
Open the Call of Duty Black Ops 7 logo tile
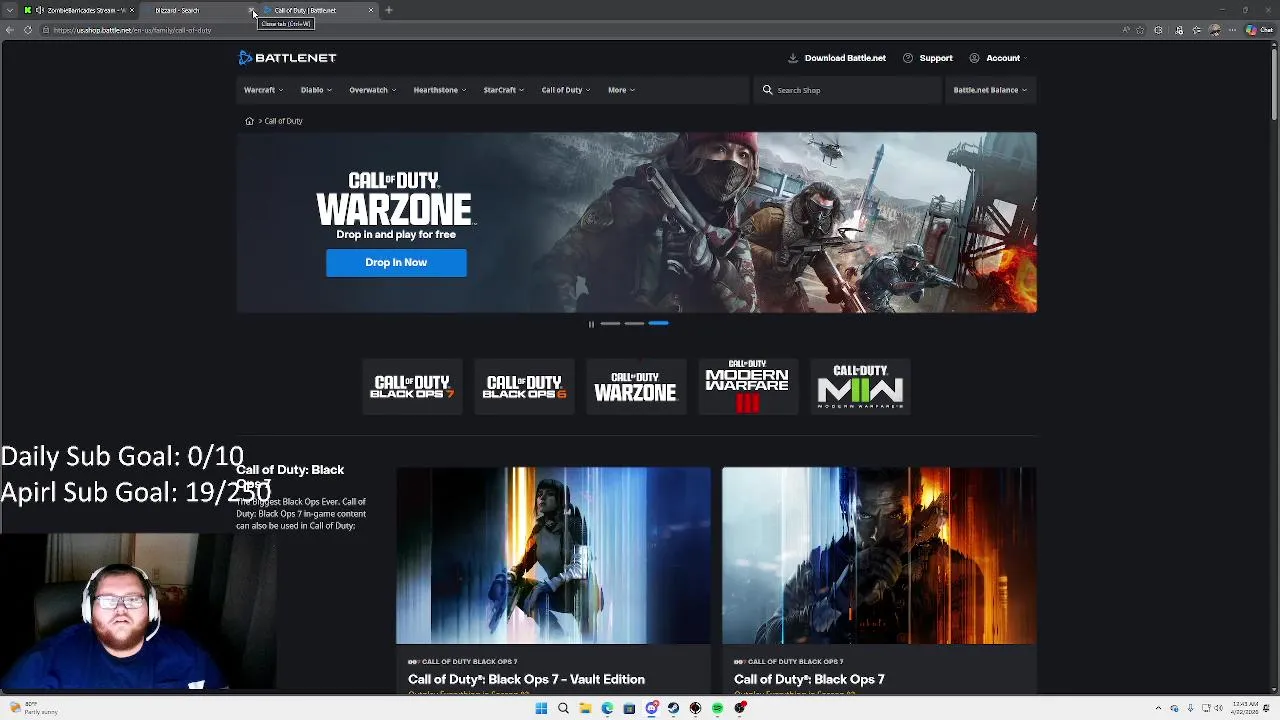pos(412,387)
